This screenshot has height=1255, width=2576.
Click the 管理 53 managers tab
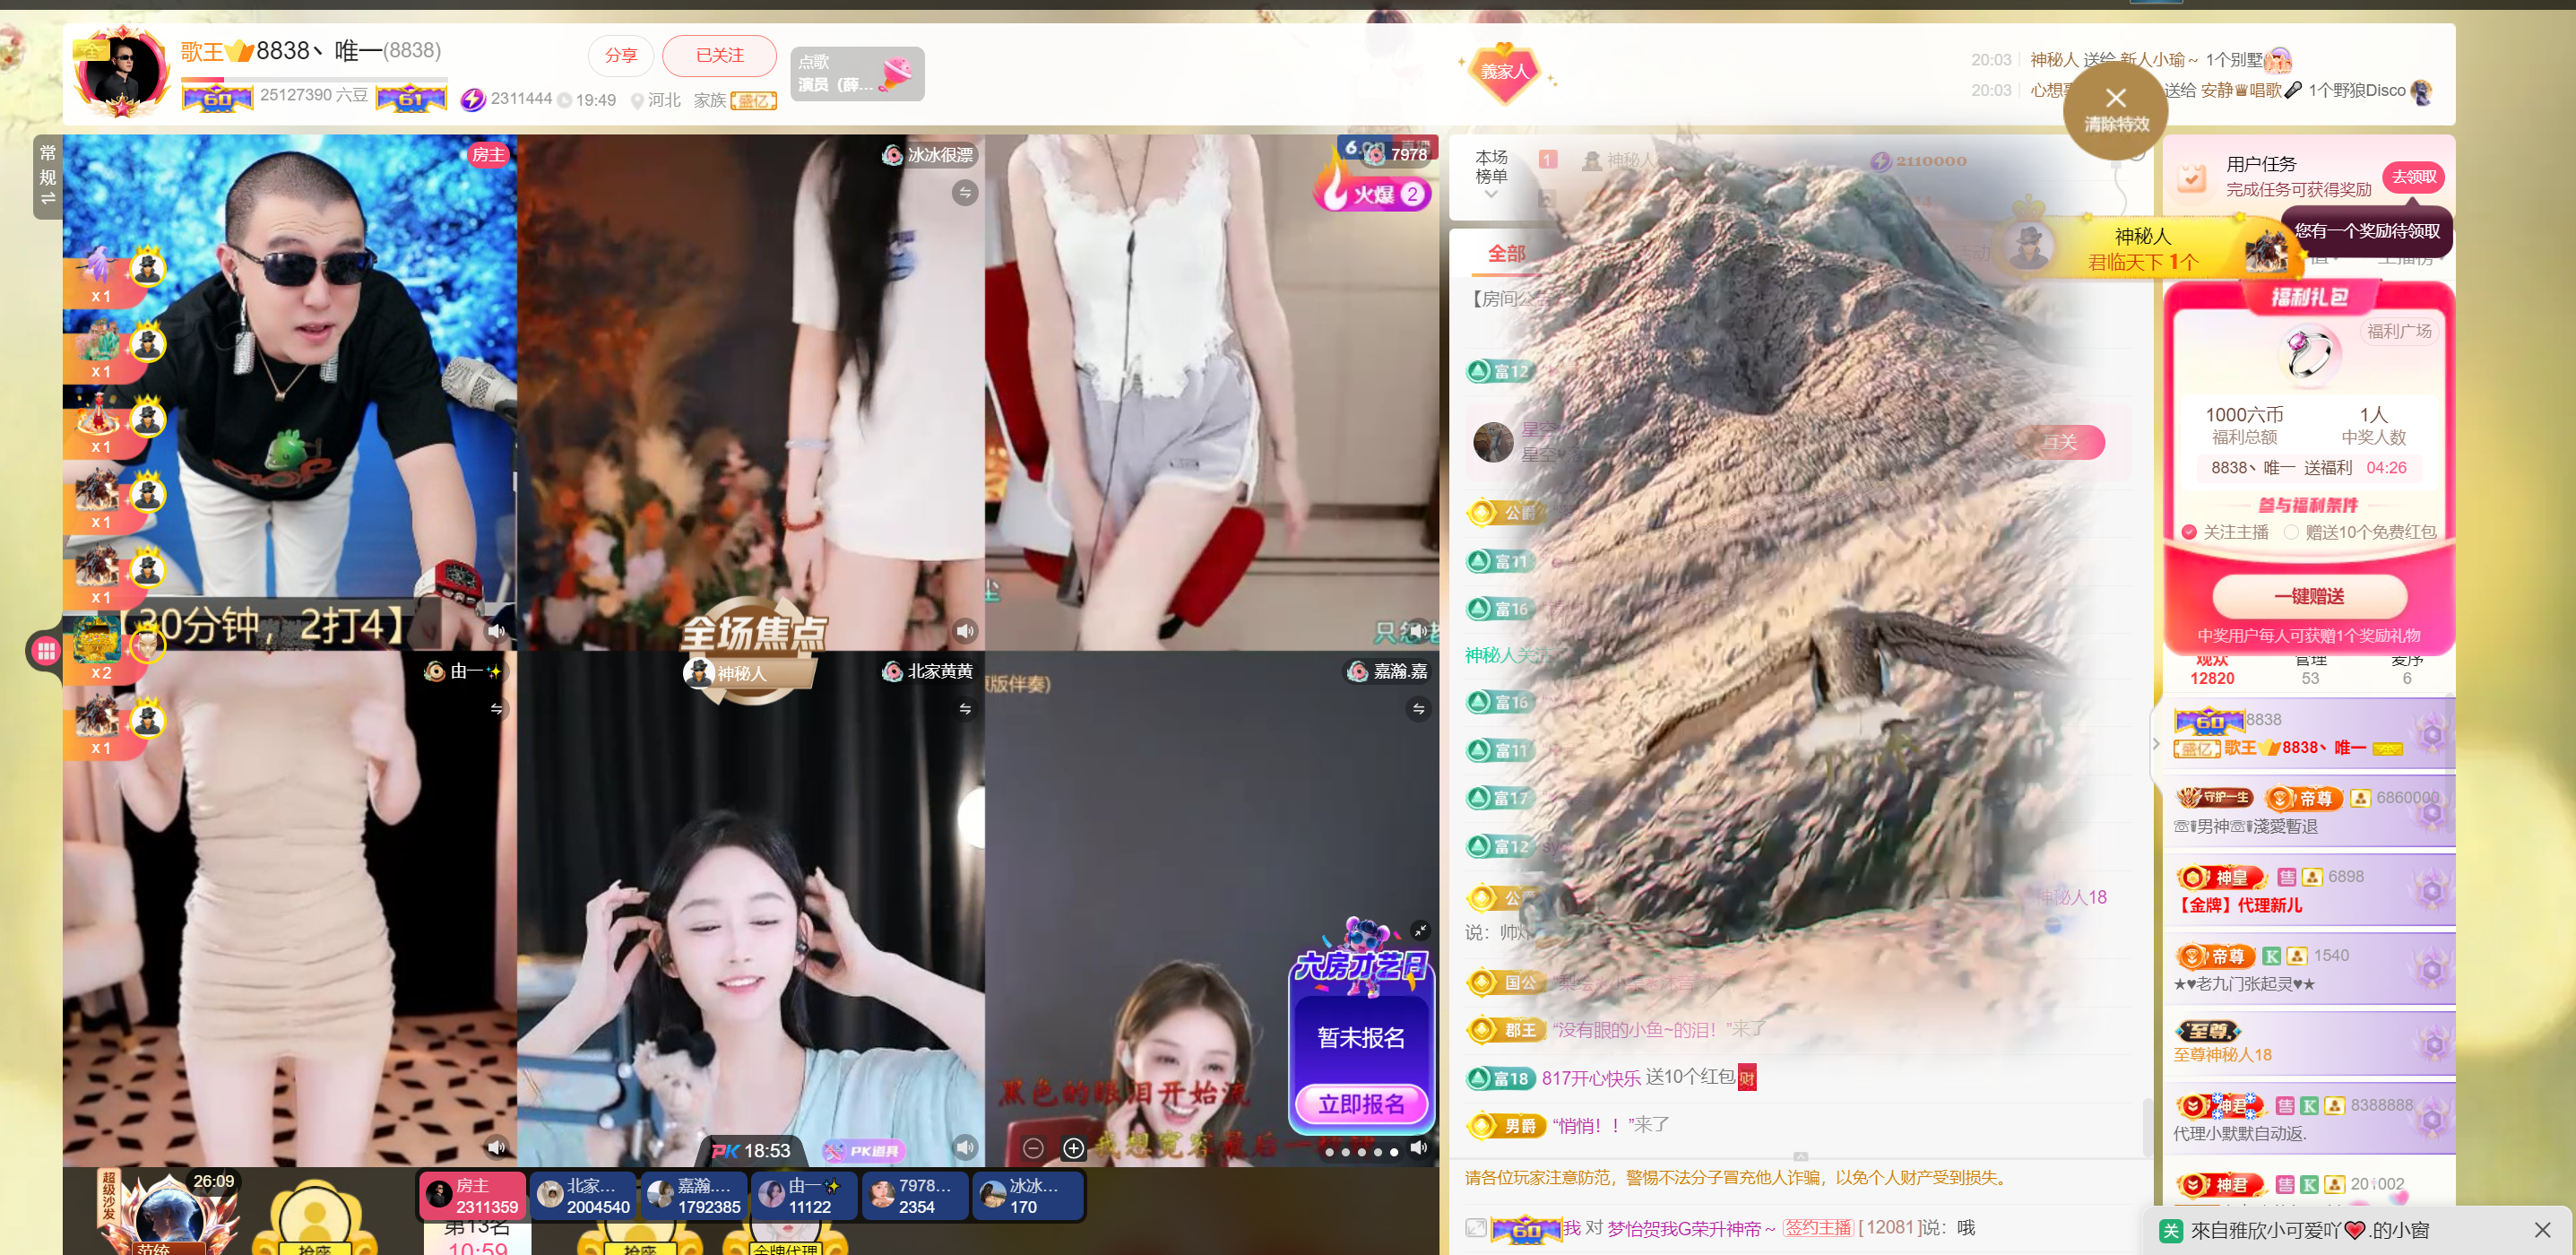pos(2310,669)
